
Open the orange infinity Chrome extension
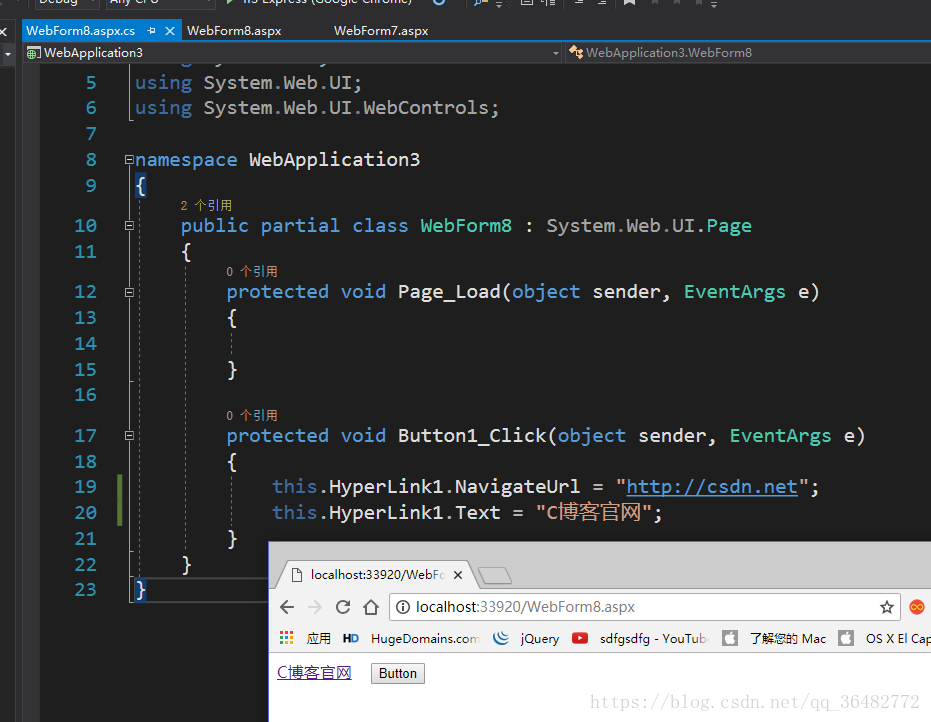click(x=917, y=607)
